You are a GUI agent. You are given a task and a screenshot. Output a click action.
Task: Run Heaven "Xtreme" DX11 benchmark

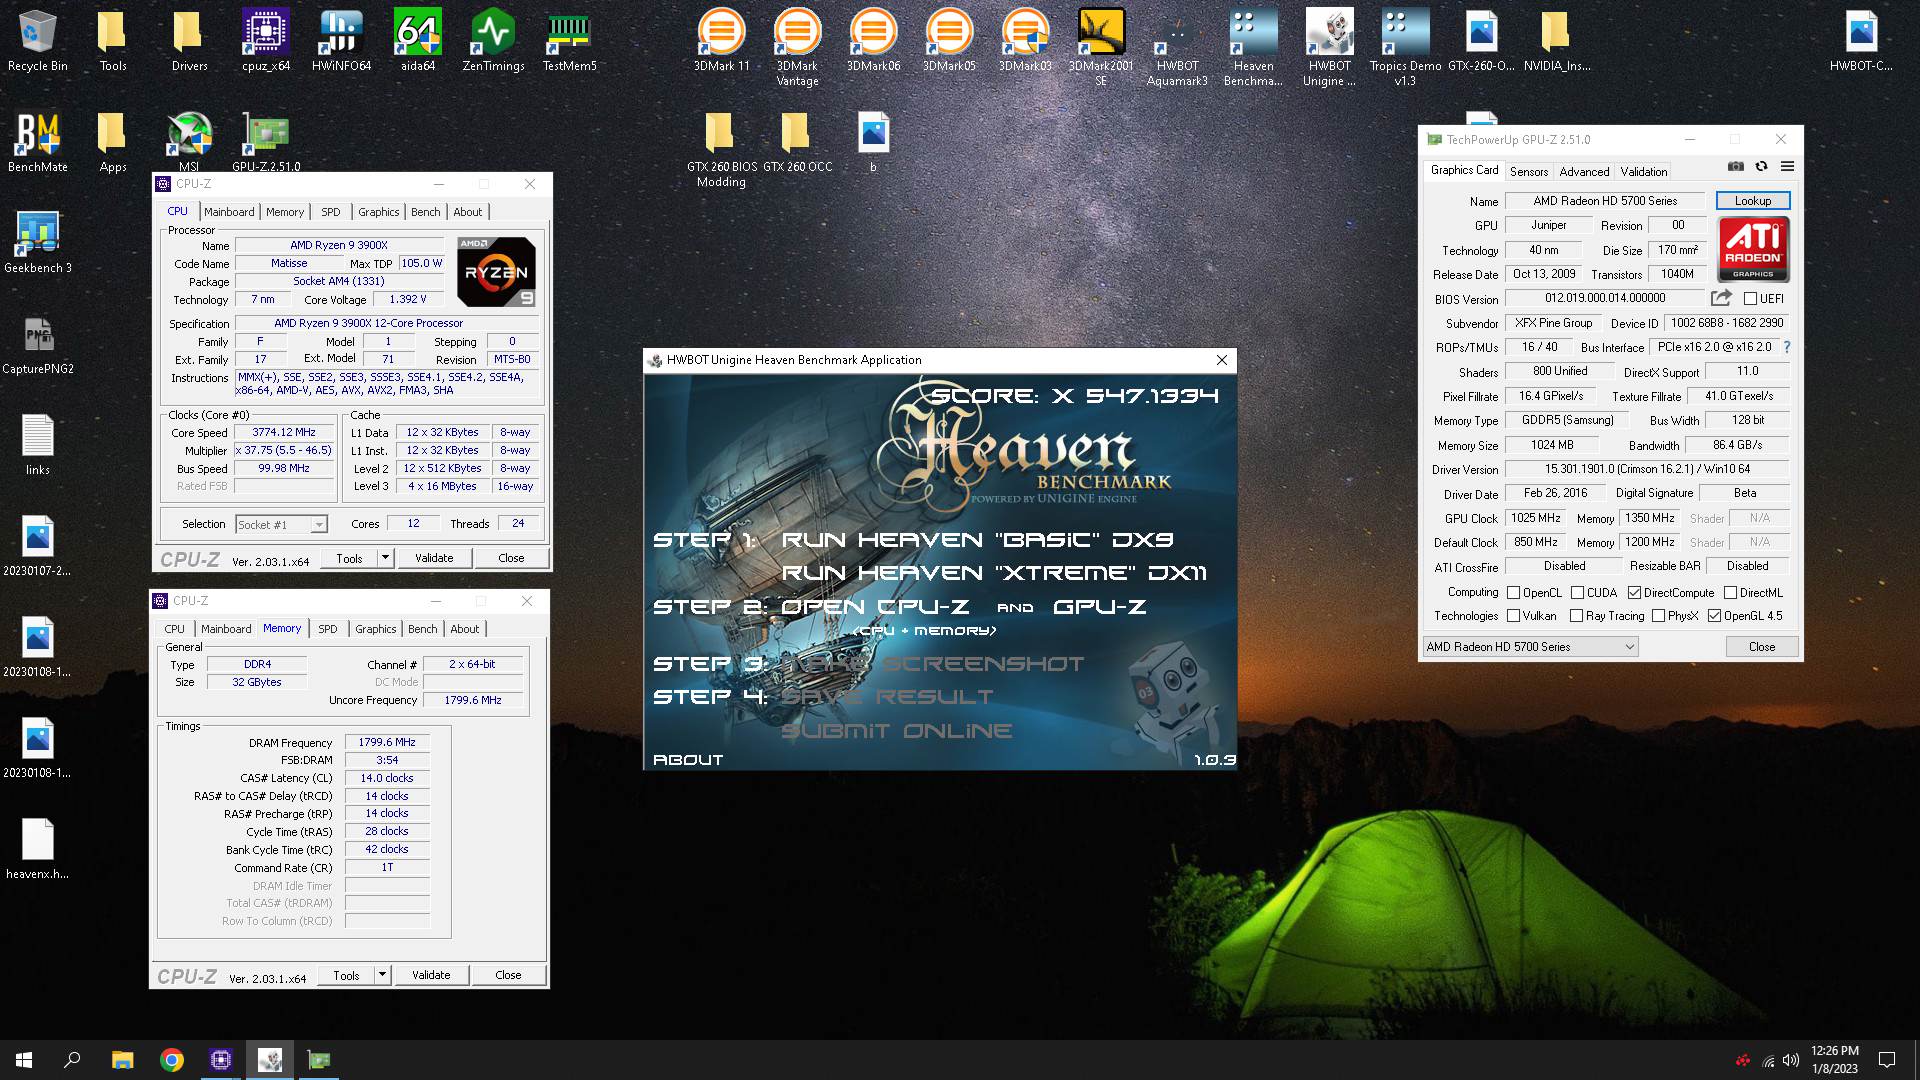(994, 573)
